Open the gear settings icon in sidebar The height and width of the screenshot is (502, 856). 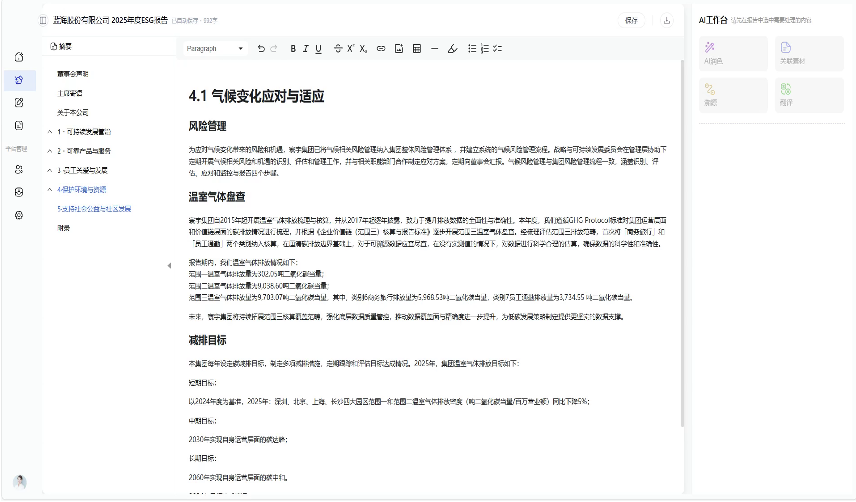pyautogui.click(x=19, y=215)
